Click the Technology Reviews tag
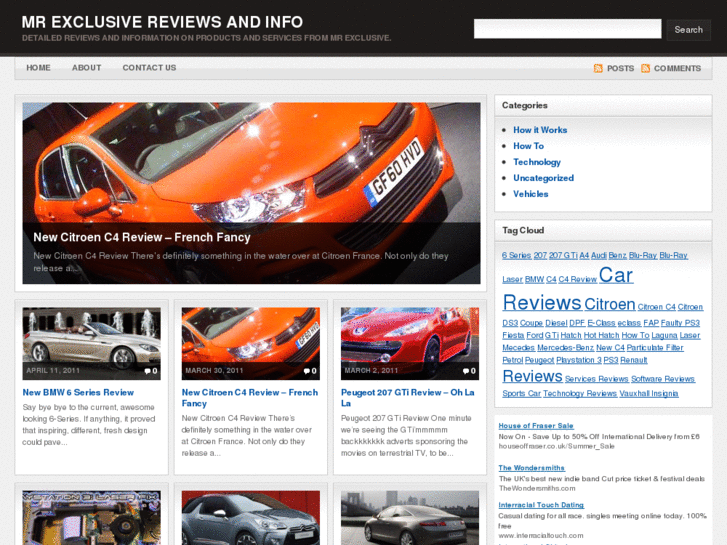 [x=580, y=394]
